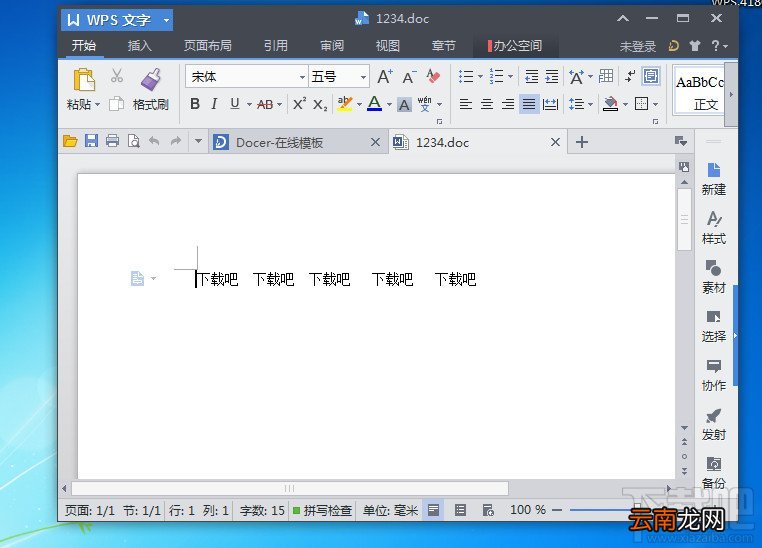Expand line spacing options arrow
Screen dimensions: 762x548
coord(590,104)
